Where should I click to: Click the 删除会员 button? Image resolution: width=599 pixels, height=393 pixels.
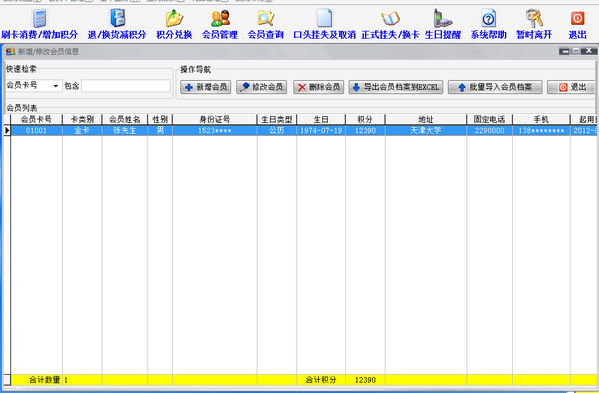coord(319,87)
